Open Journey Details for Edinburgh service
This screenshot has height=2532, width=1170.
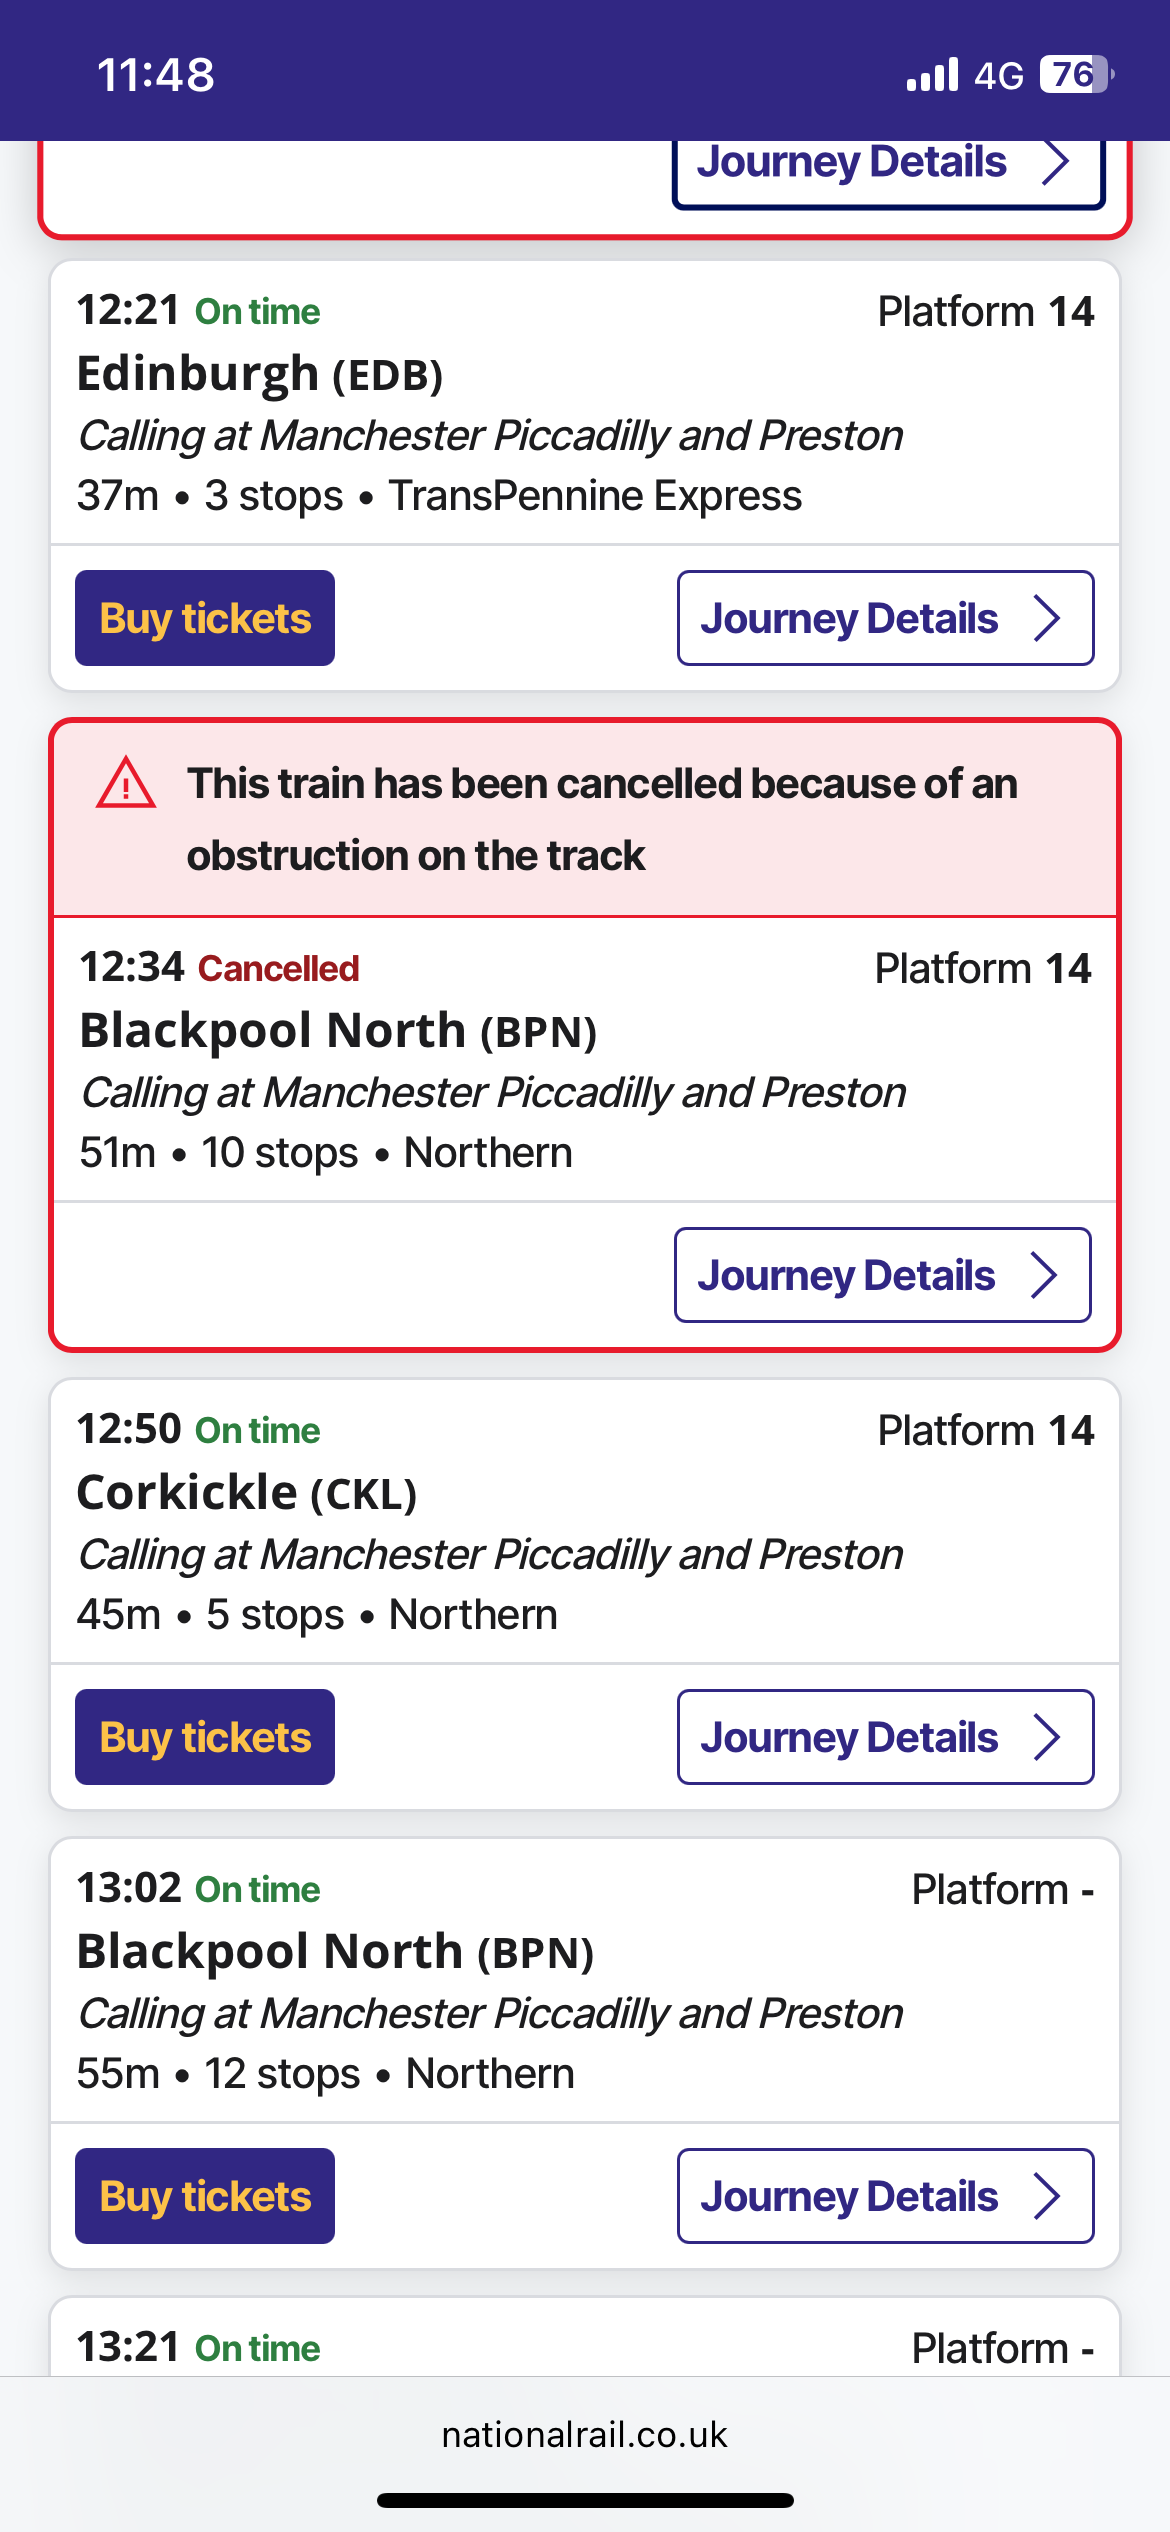[850, 618]
